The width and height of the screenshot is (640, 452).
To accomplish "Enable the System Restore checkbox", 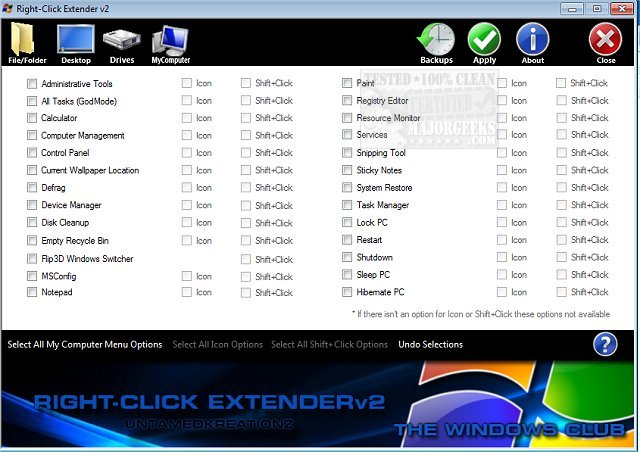I will pos(347,187).
